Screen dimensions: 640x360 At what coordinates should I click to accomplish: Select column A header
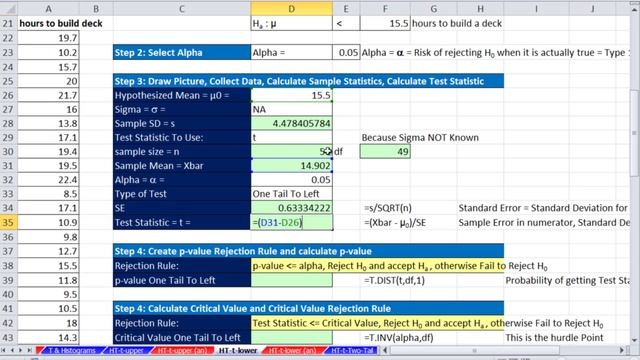pos(48,9)
